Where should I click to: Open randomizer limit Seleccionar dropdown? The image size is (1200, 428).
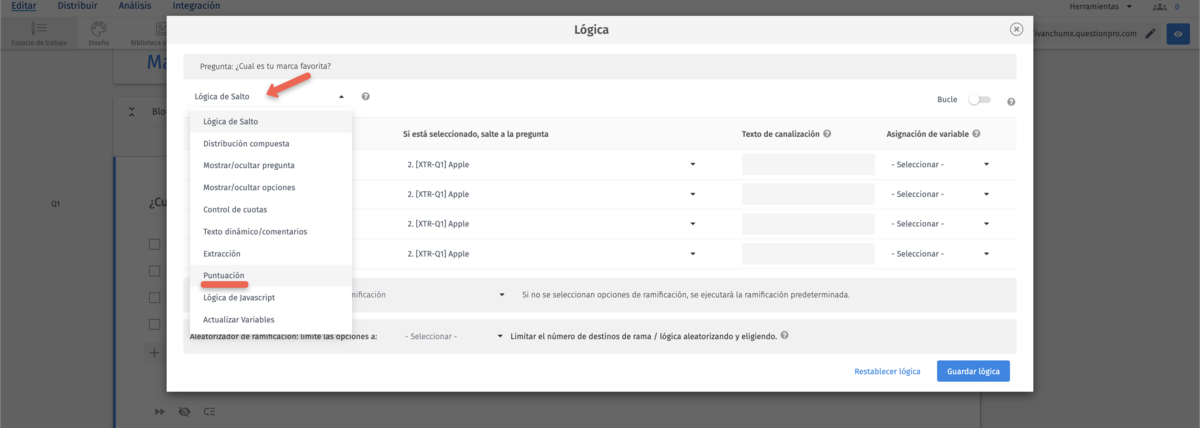pyautogui.click(x=451, y=336)
